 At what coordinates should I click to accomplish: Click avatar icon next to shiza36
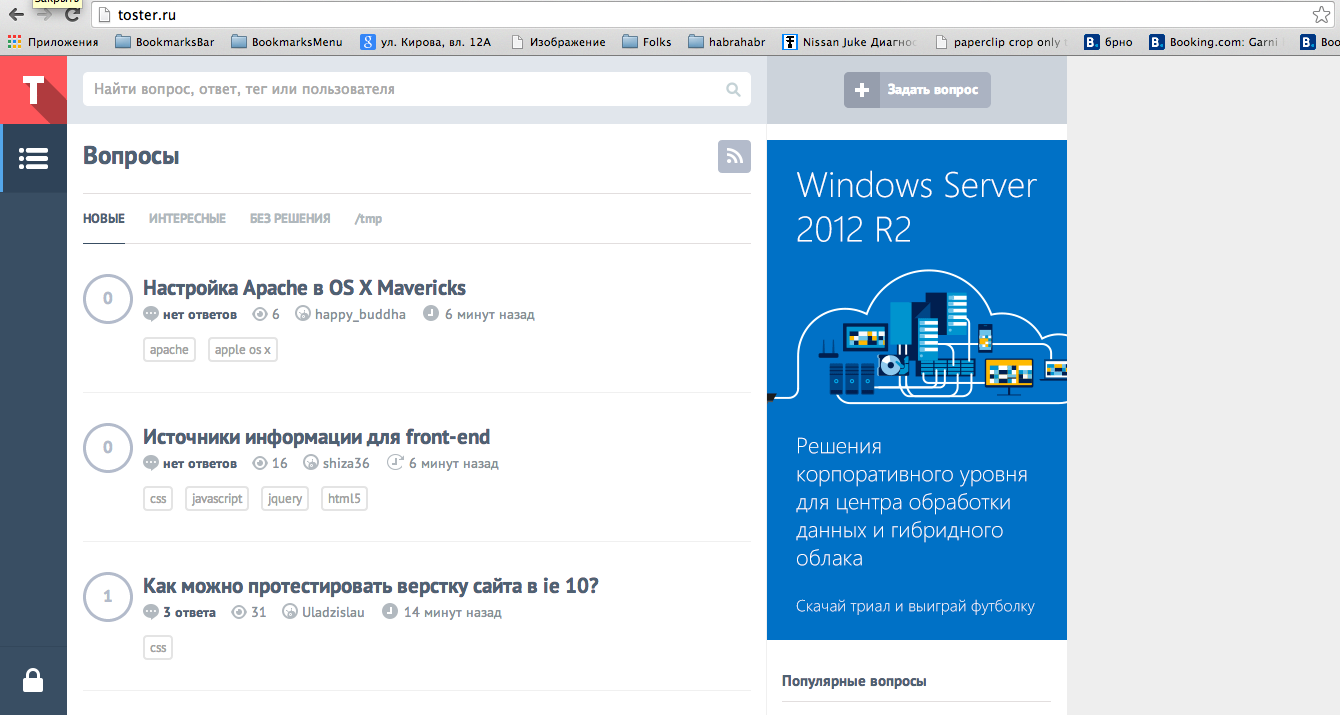point(311,463)
